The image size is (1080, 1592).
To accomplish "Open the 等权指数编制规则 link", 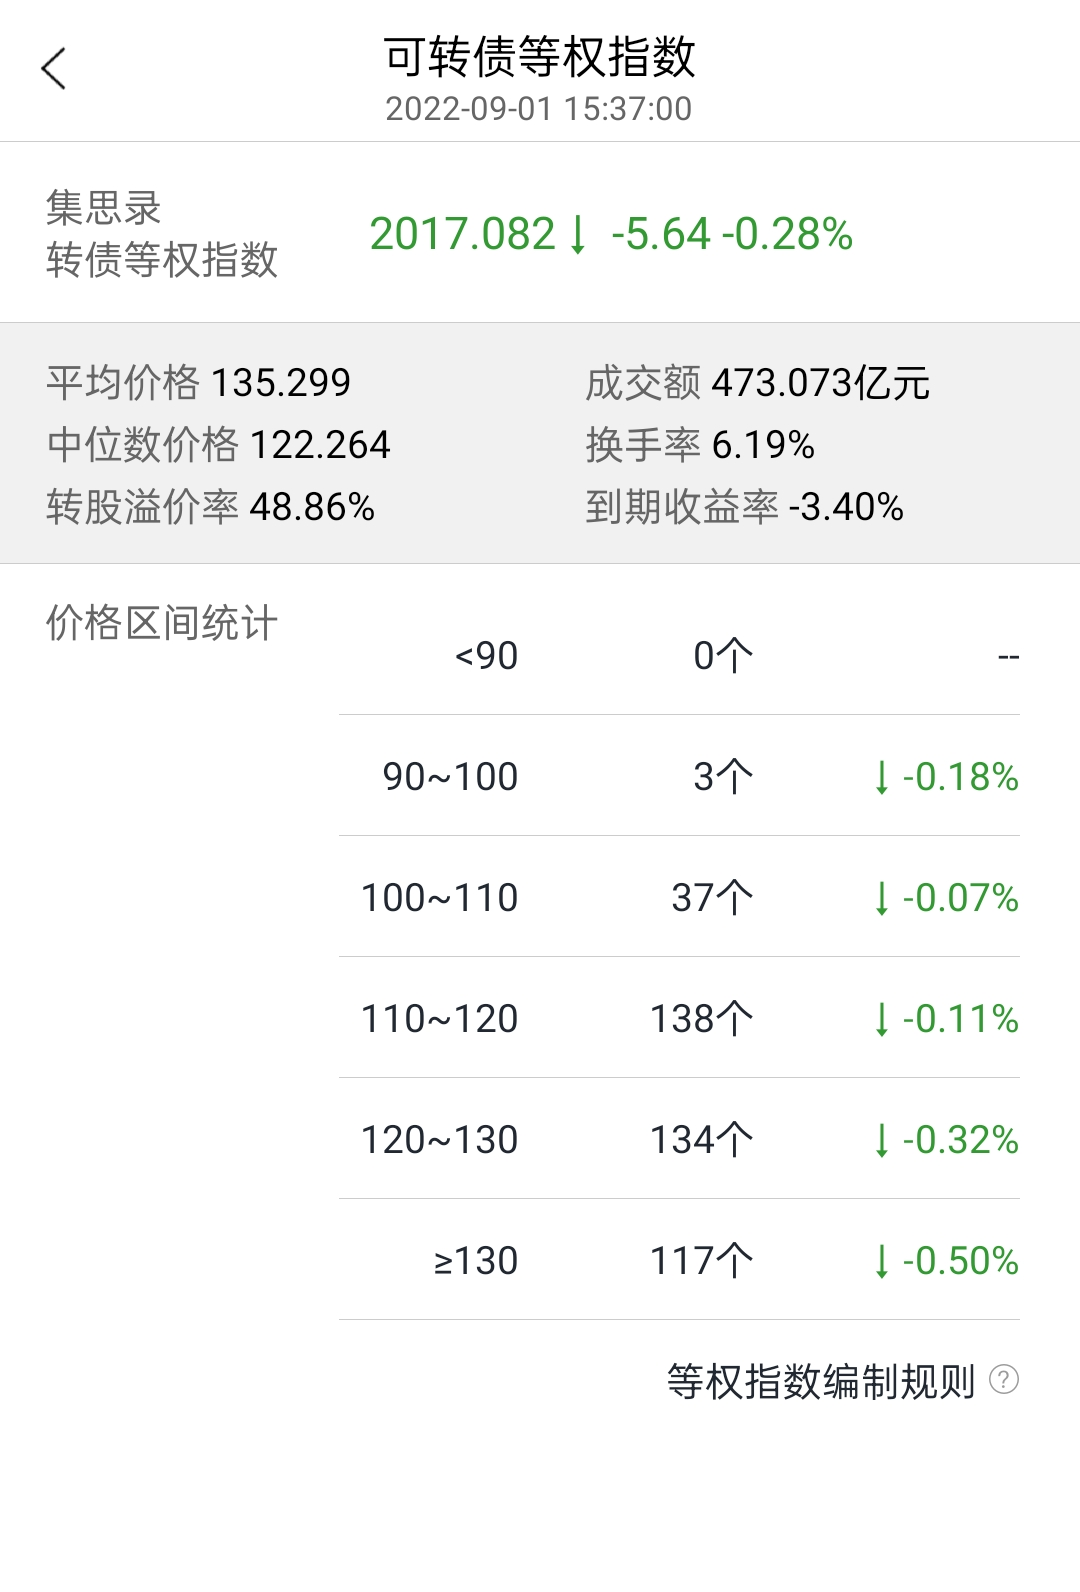I will (x=820, y=1382).
